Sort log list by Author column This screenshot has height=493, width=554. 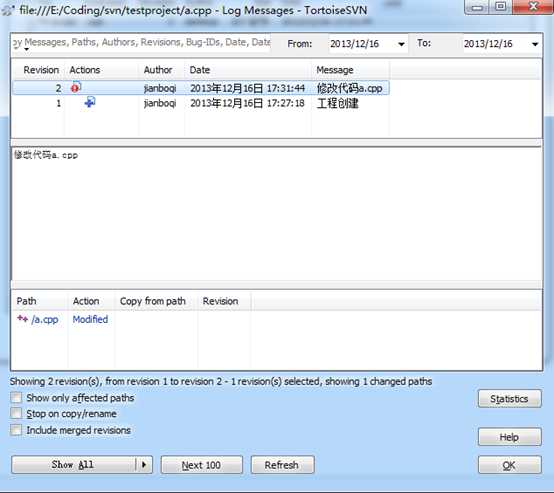[x=161, y=70]
